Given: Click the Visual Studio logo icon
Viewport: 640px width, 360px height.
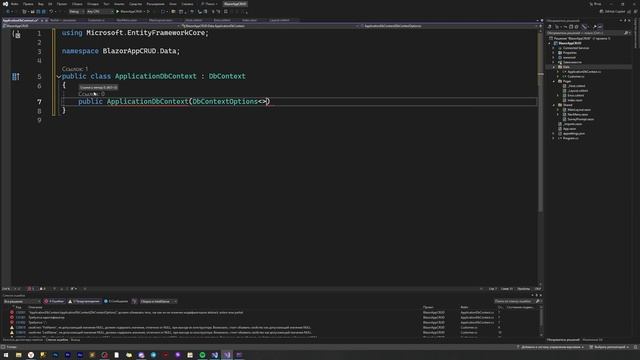Looking at the screenshot, I should (5, 4).
